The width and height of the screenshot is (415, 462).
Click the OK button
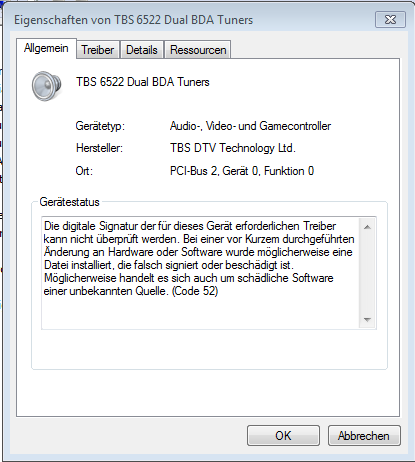[x=283, y=435]
